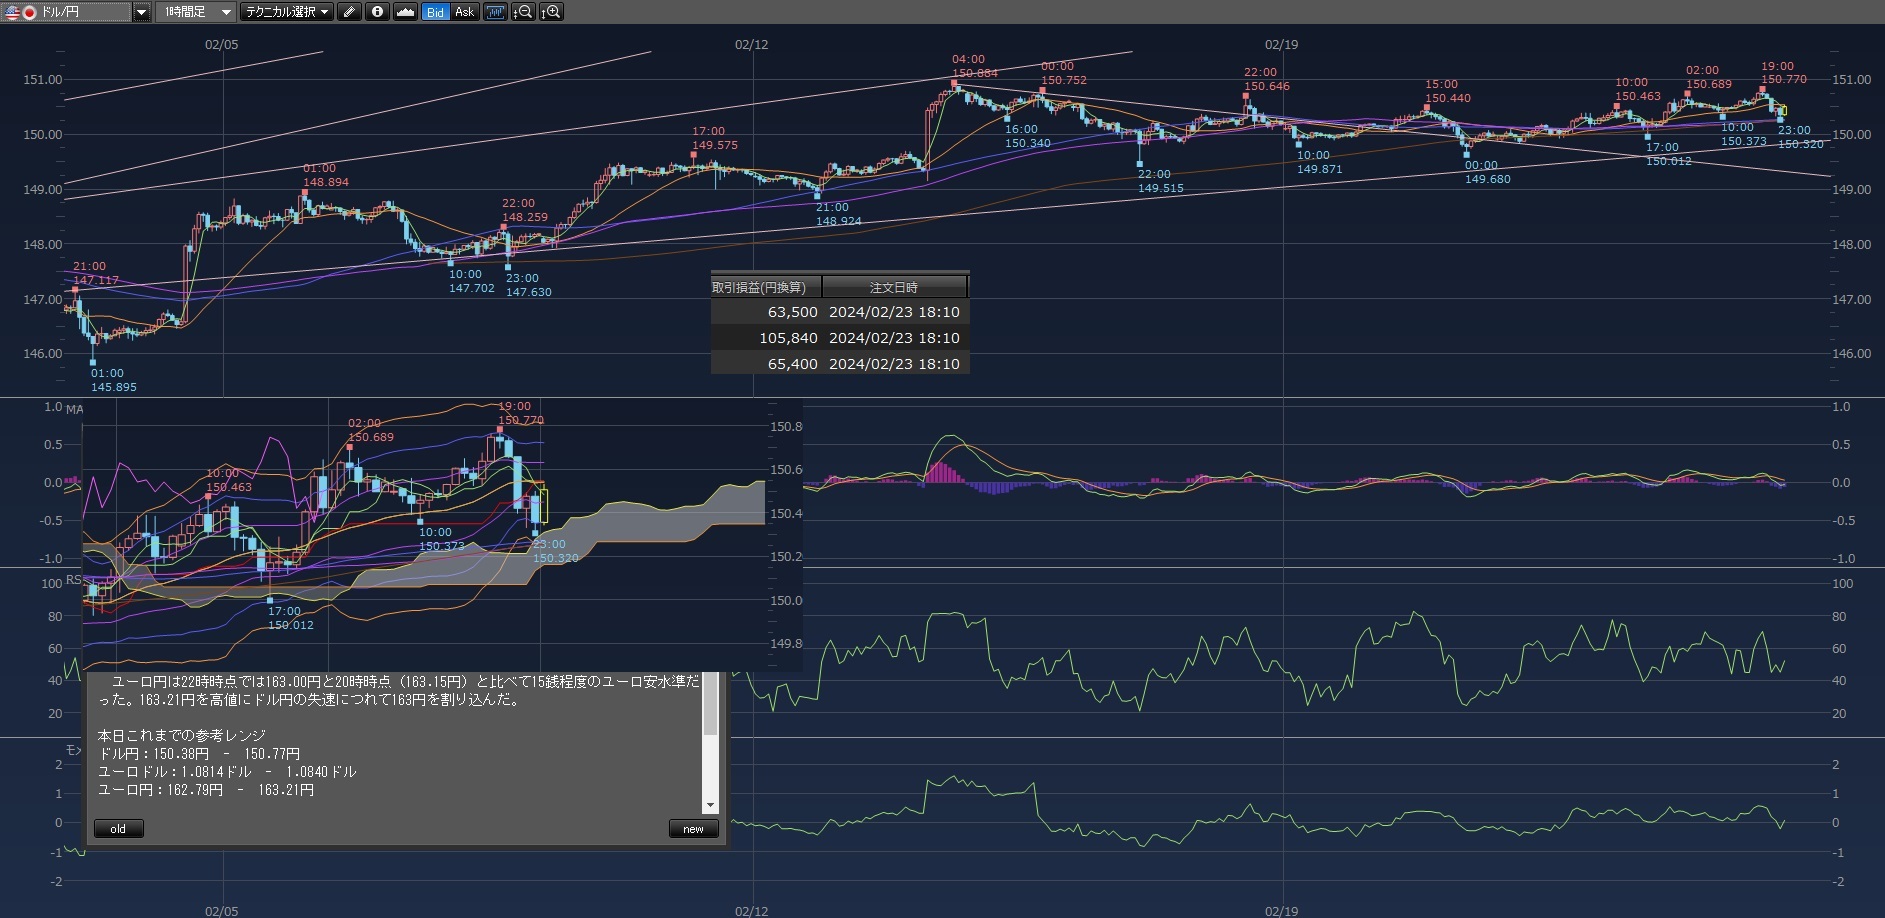Click the chart display mode icon
Screen dimensions: 1885x918
pos(495,12)
